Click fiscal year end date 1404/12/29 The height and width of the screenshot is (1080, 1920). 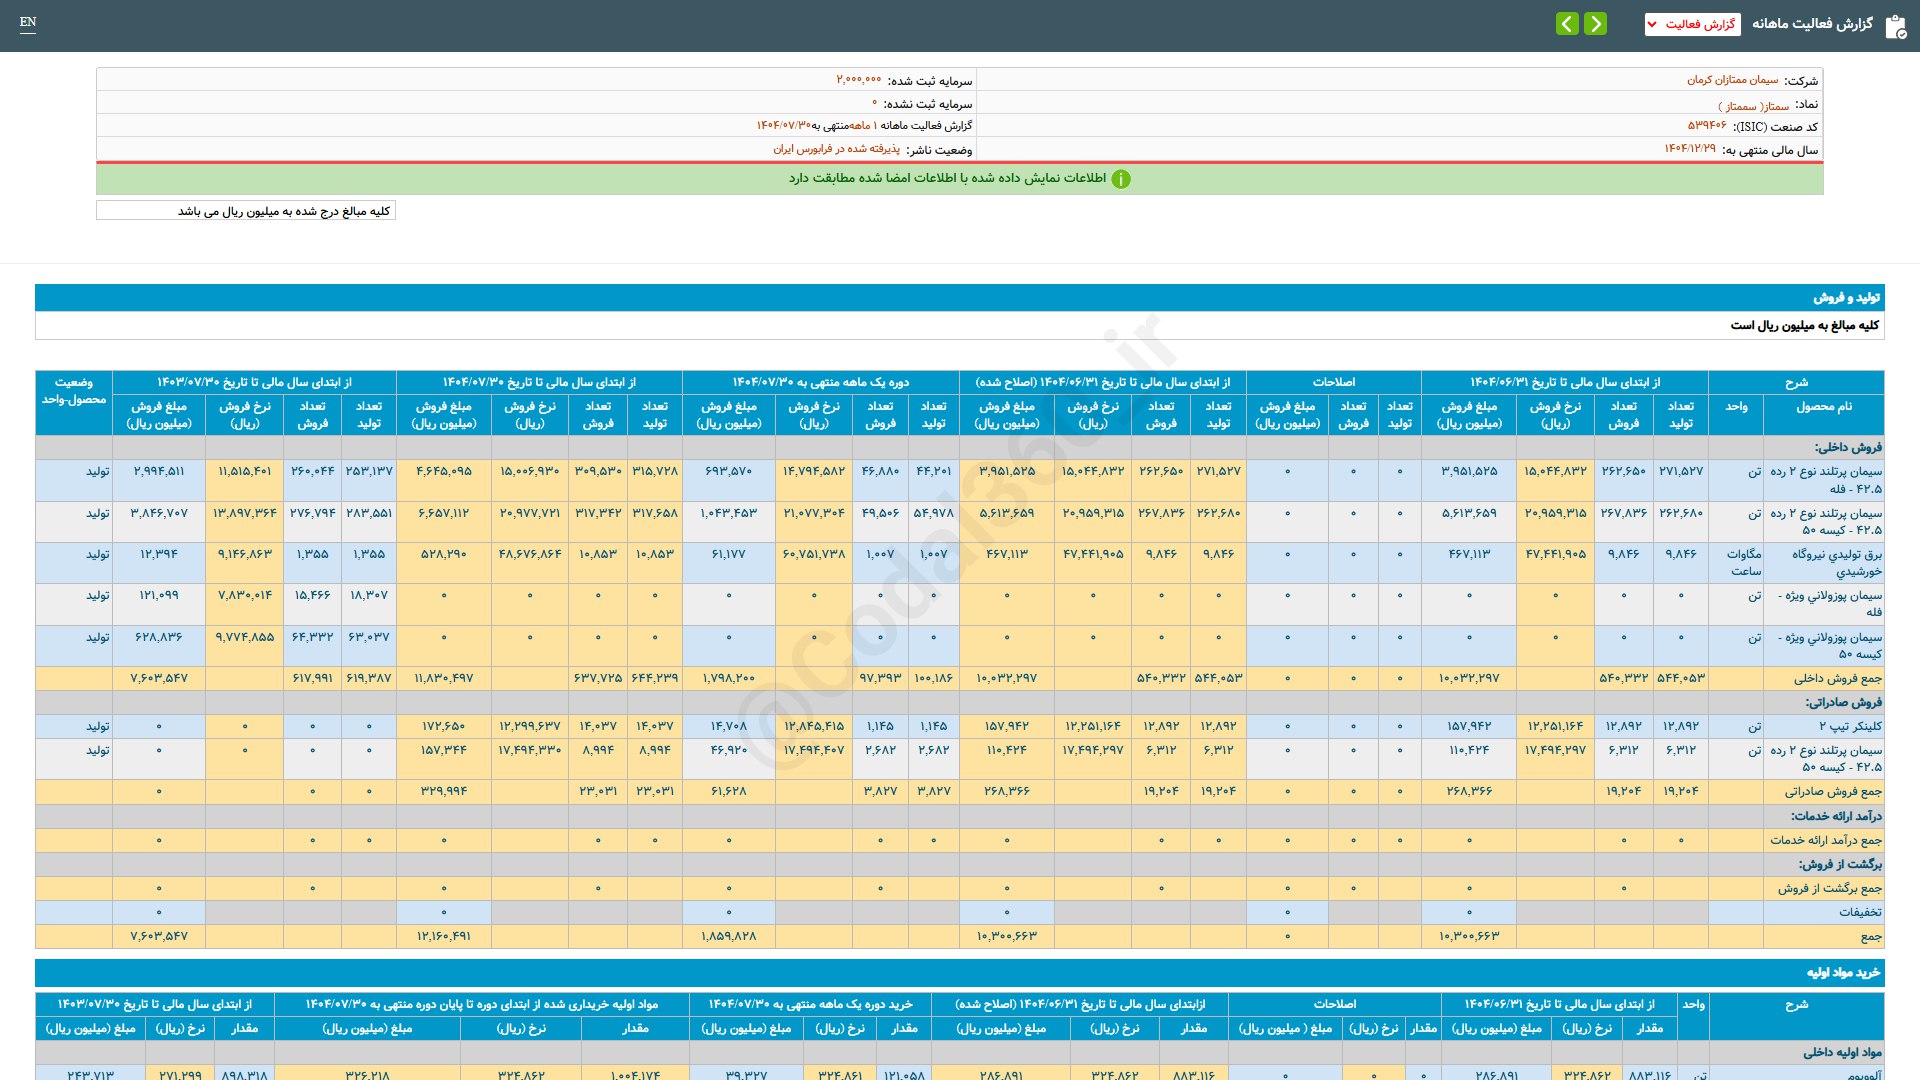point(1689,149)
